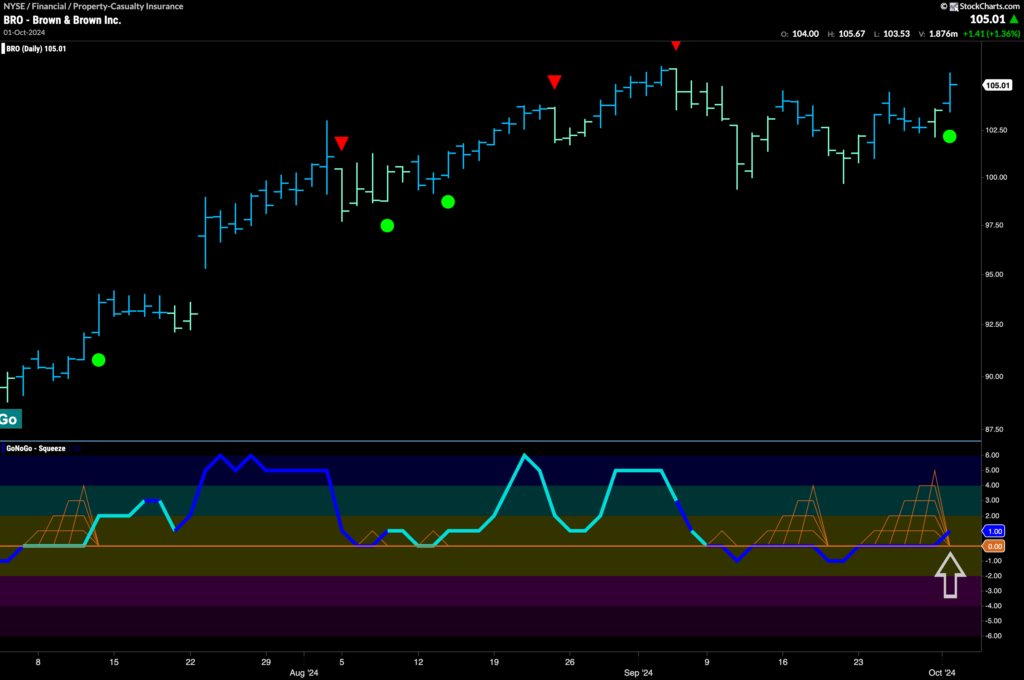Click the red countertrend arrow above September high
The width and height of the screenshot is (1024, 680).
pyautogui.click(x=676, y=45)
